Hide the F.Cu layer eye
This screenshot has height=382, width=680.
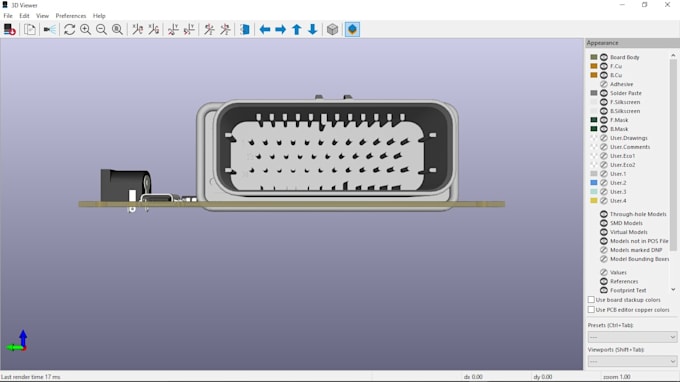(x=604, y=66)
